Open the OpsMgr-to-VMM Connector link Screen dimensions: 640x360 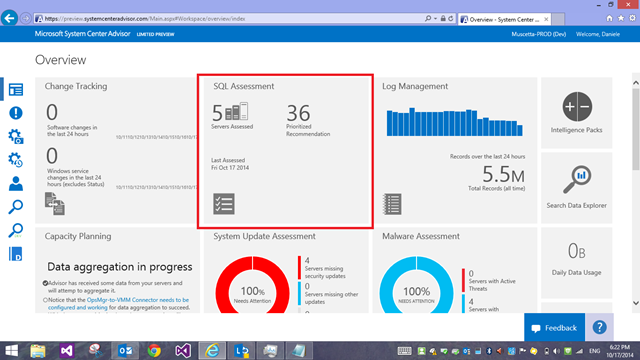coord(118,304)
